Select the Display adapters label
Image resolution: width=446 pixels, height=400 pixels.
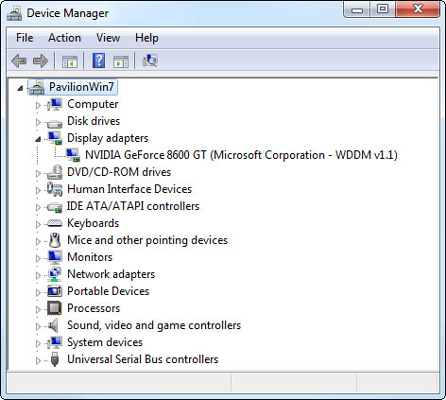click(x=108, y=138)
